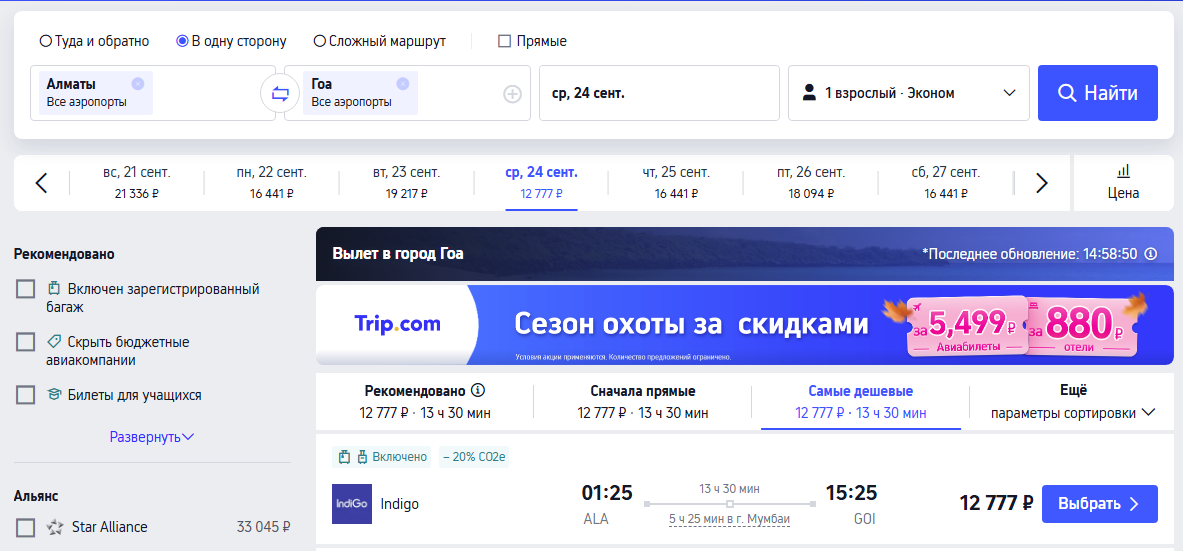Tick the Star Alliance filter
The height and width of the screenshot is (551, 1183).
coord(26,527)
